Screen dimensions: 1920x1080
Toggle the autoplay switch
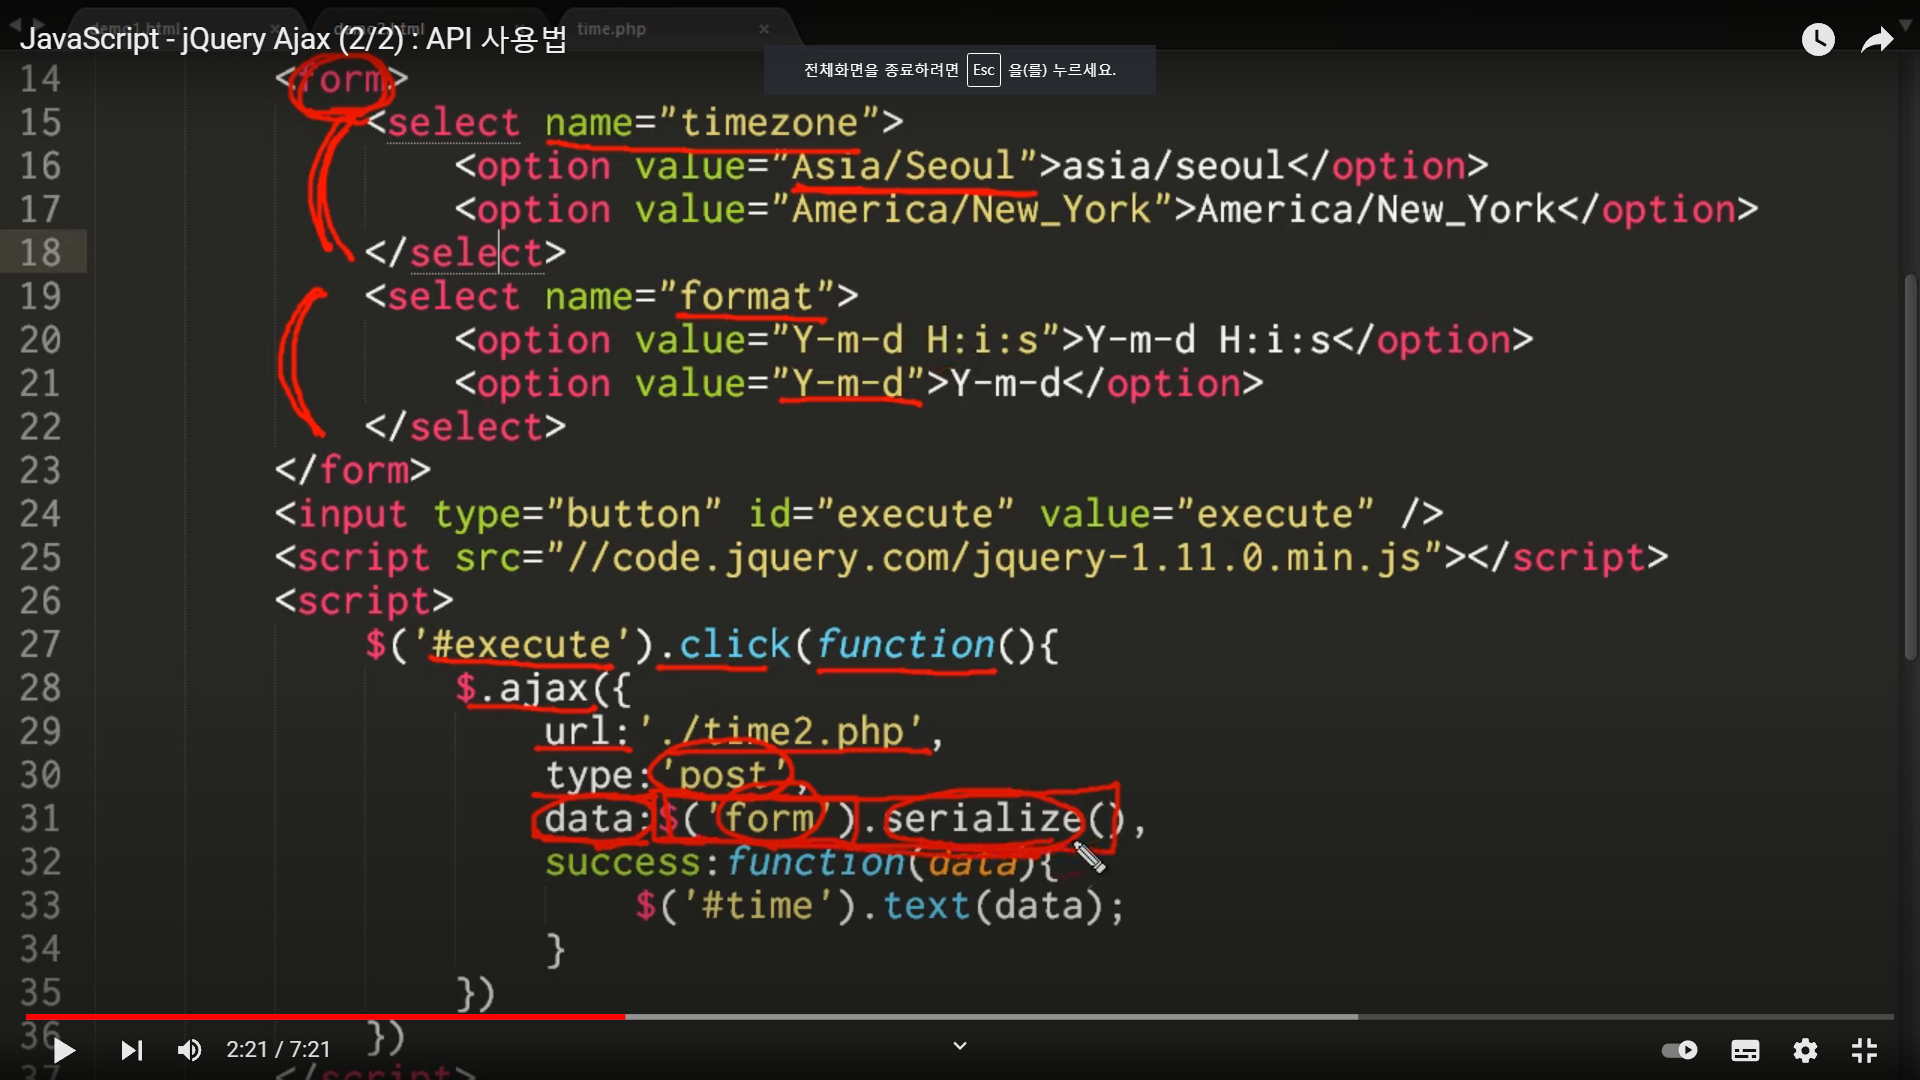pos(1680,1050)
